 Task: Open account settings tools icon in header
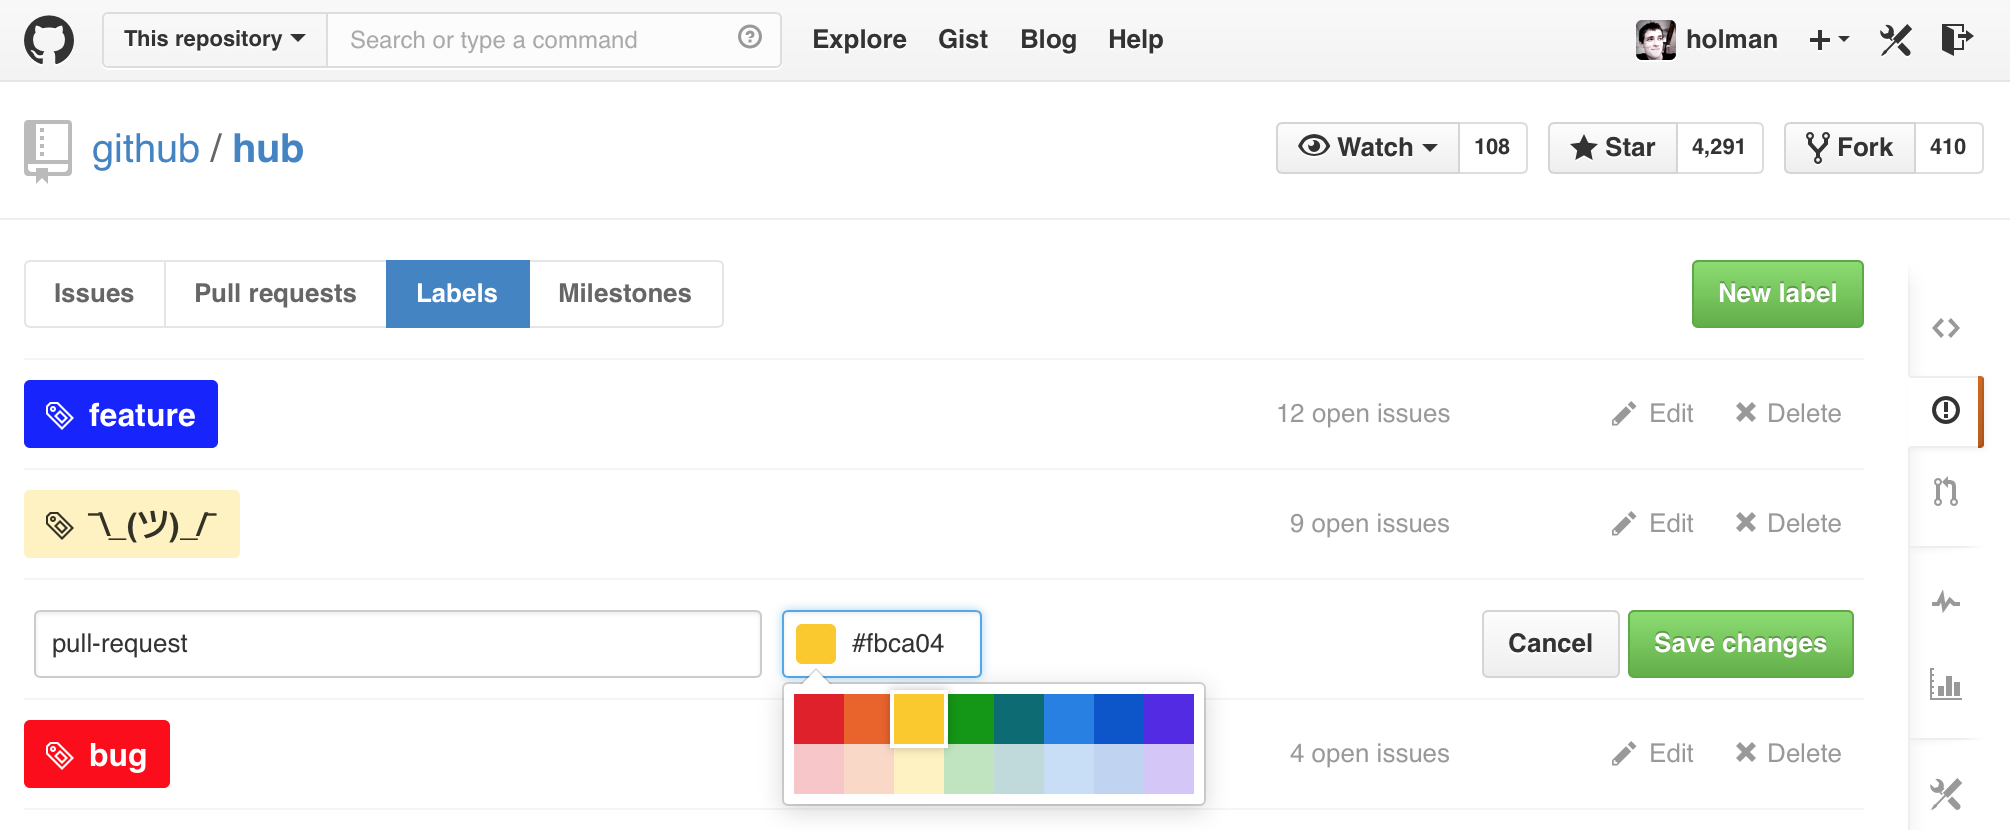1895,40
